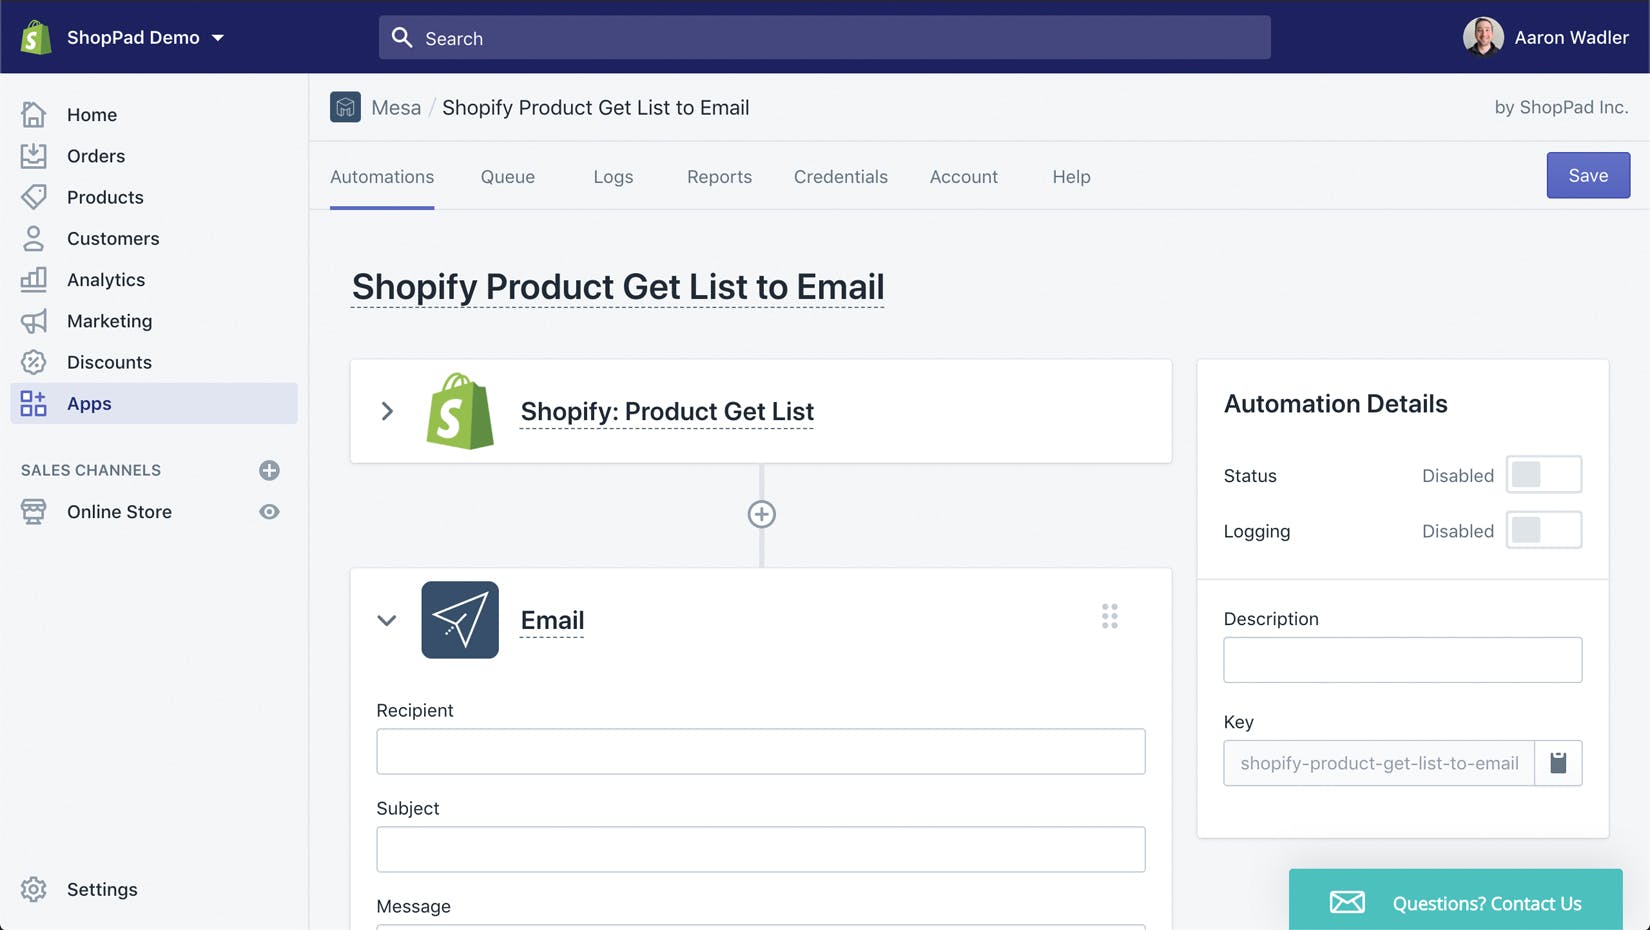1650x930 pixels.
Task: Click the Discounts percent badge icon
Action: pyautogui.click(x=33, y=362)
